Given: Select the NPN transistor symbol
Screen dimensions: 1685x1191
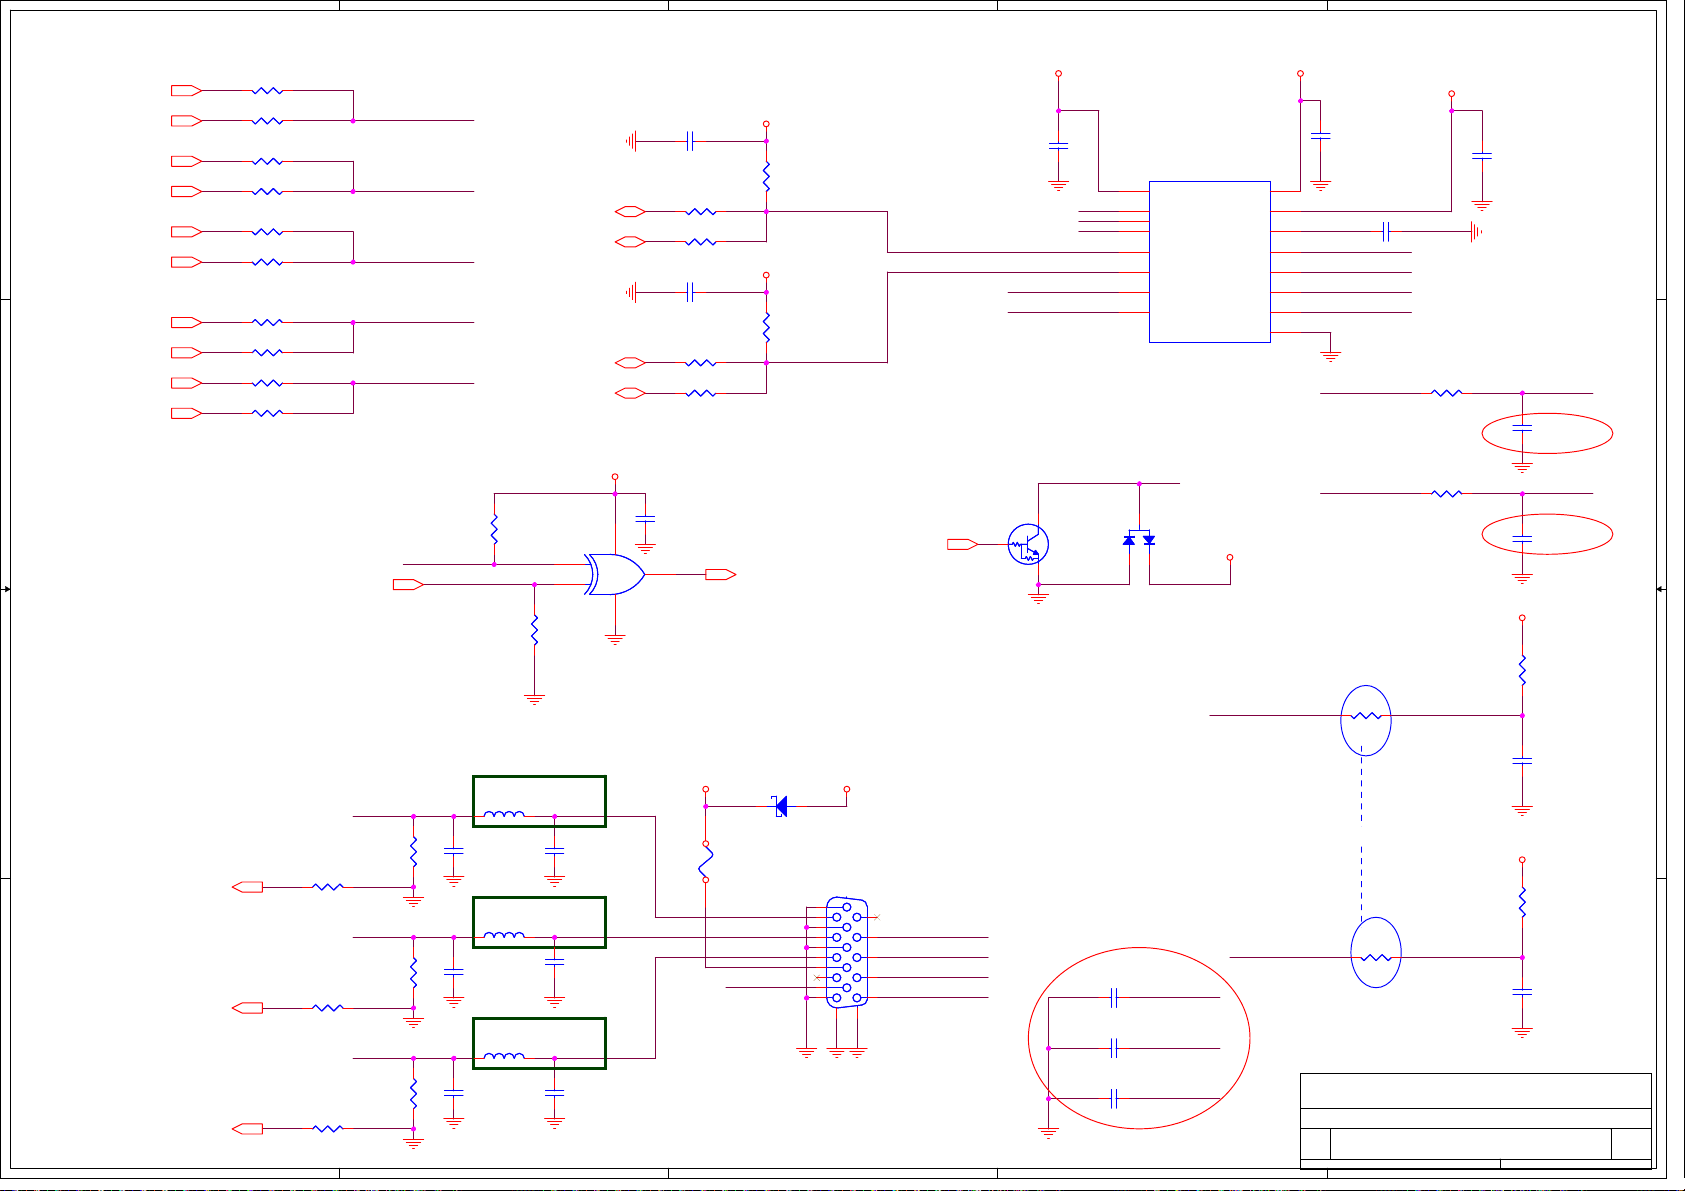Looking at the screenshot, I should (x=1028, y=545).
